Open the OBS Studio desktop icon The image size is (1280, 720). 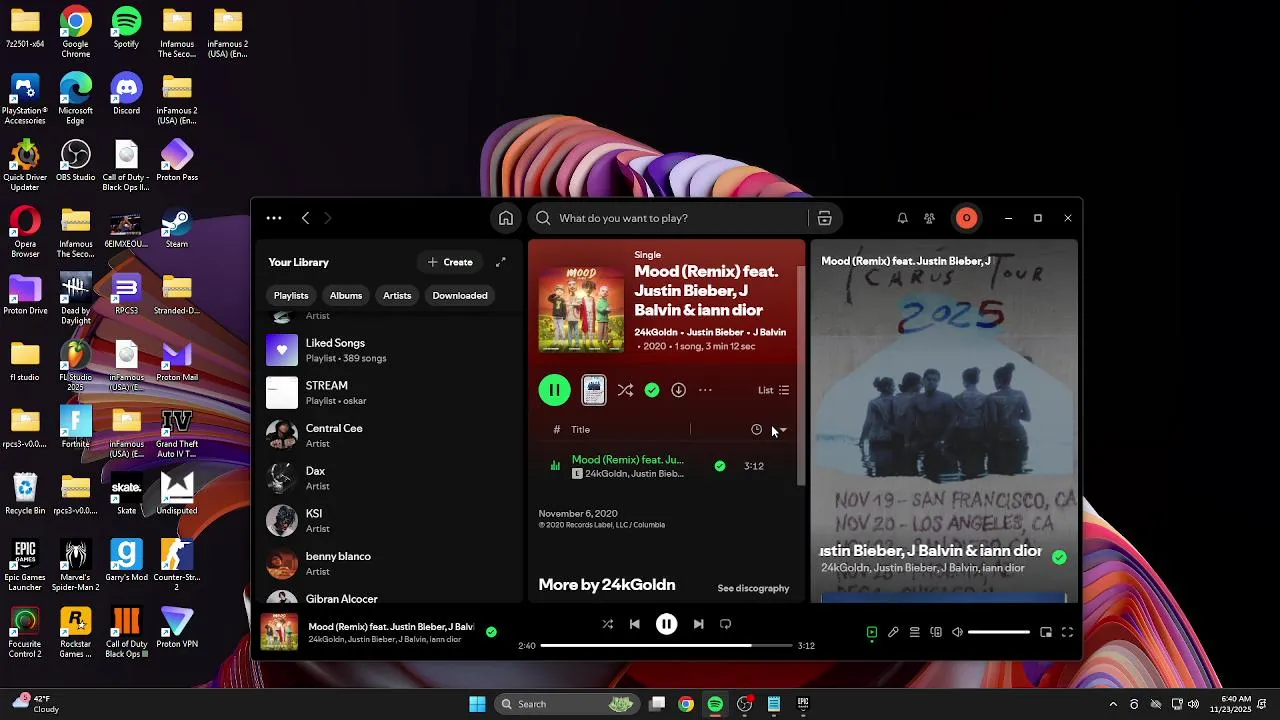[x=76, y=161]
